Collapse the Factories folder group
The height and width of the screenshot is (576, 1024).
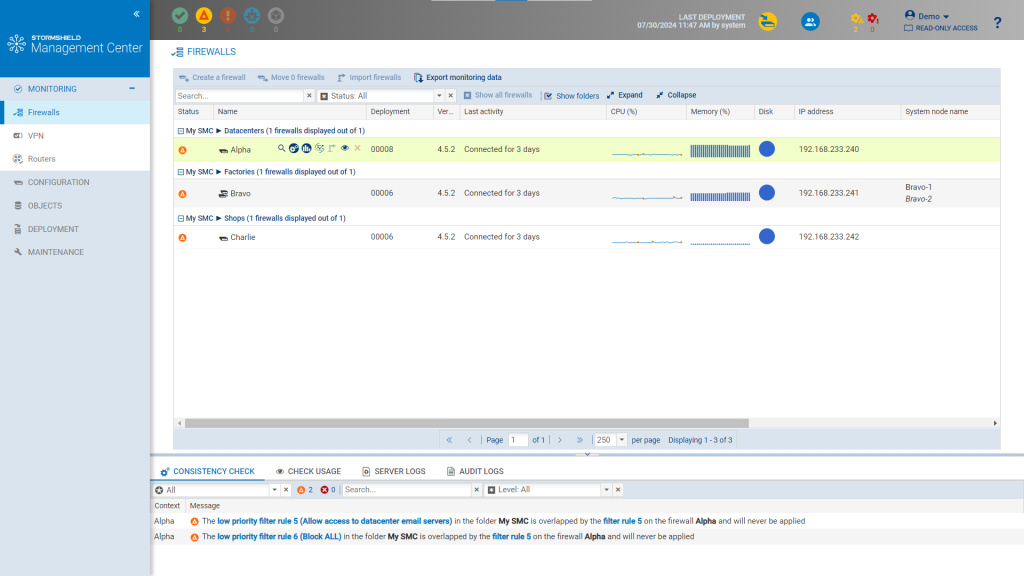pos(181,172)
